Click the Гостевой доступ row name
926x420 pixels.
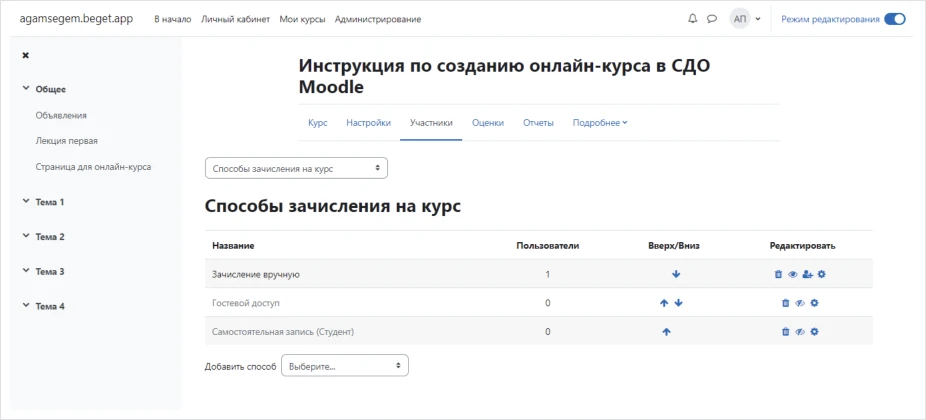[x=246, y=303]
